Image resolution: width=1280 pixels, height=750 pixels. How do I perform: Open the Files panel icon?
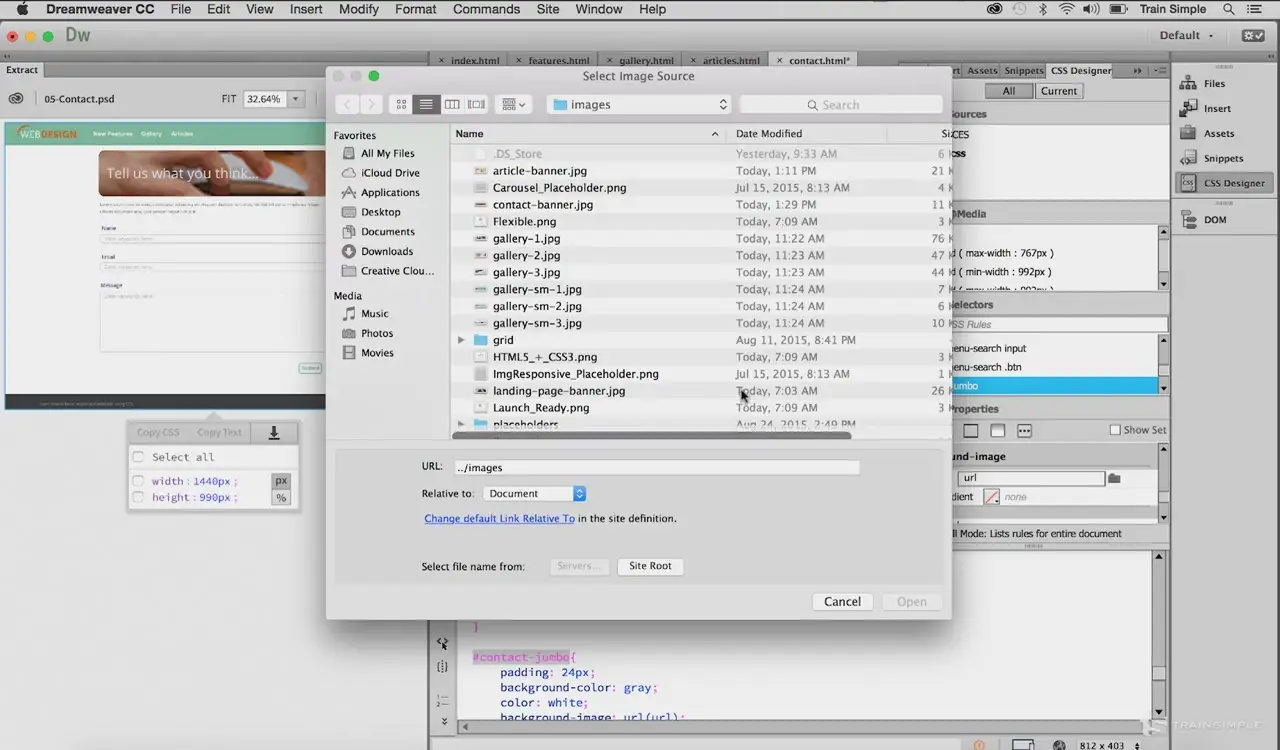[x=1188, y=83]
